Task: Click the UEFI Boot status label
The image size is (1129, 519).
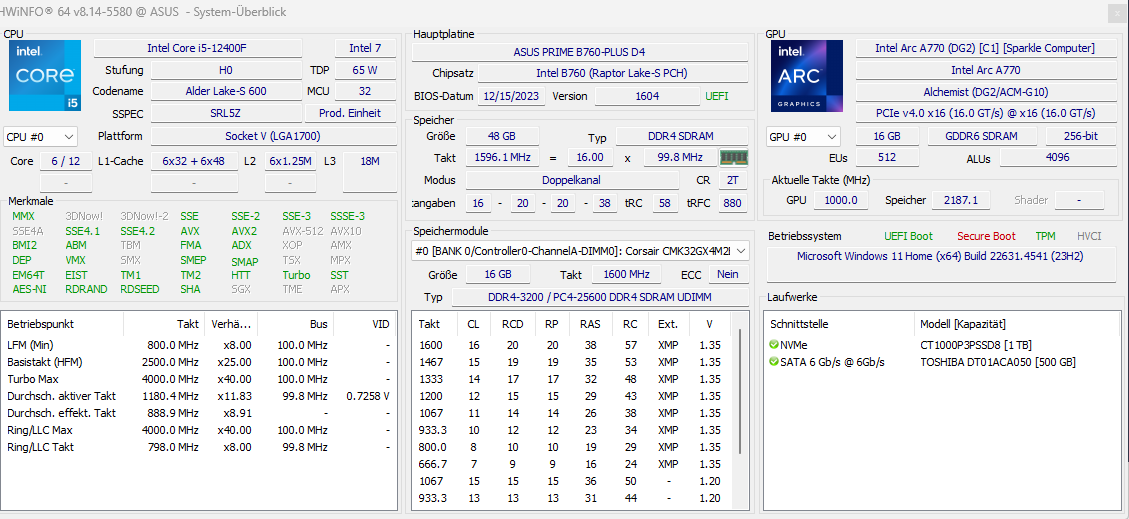Action: pos(908,236)
